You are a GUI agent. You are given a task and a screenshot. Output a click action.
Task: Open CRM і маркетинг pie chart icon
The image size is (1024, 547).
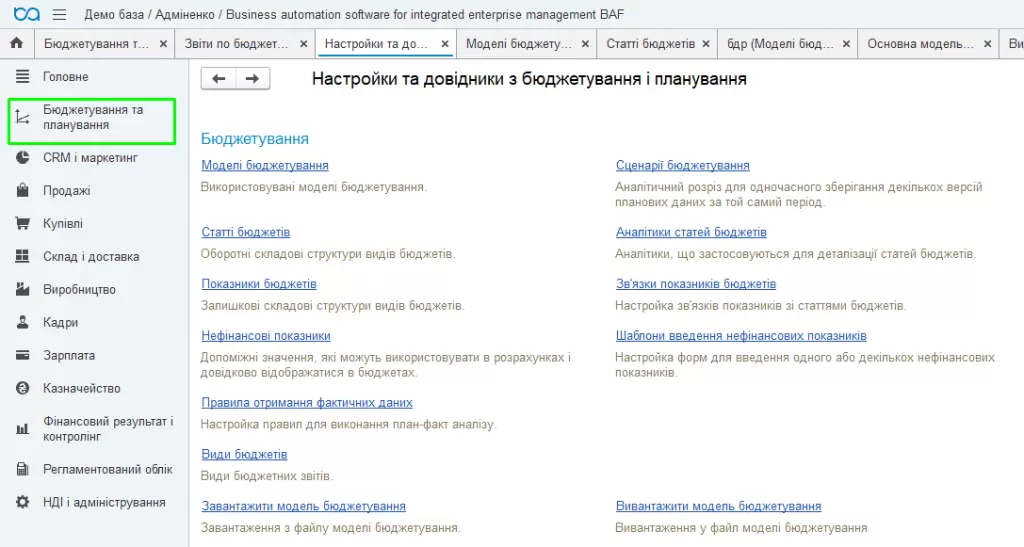tap(22, 157)
